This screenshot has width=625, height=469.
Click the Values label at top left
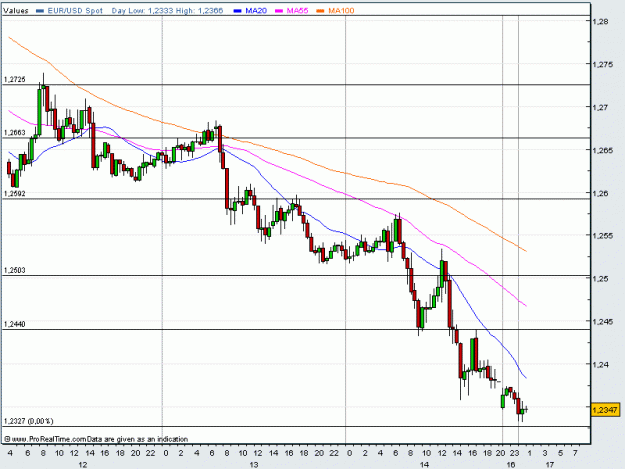(16, 11)
